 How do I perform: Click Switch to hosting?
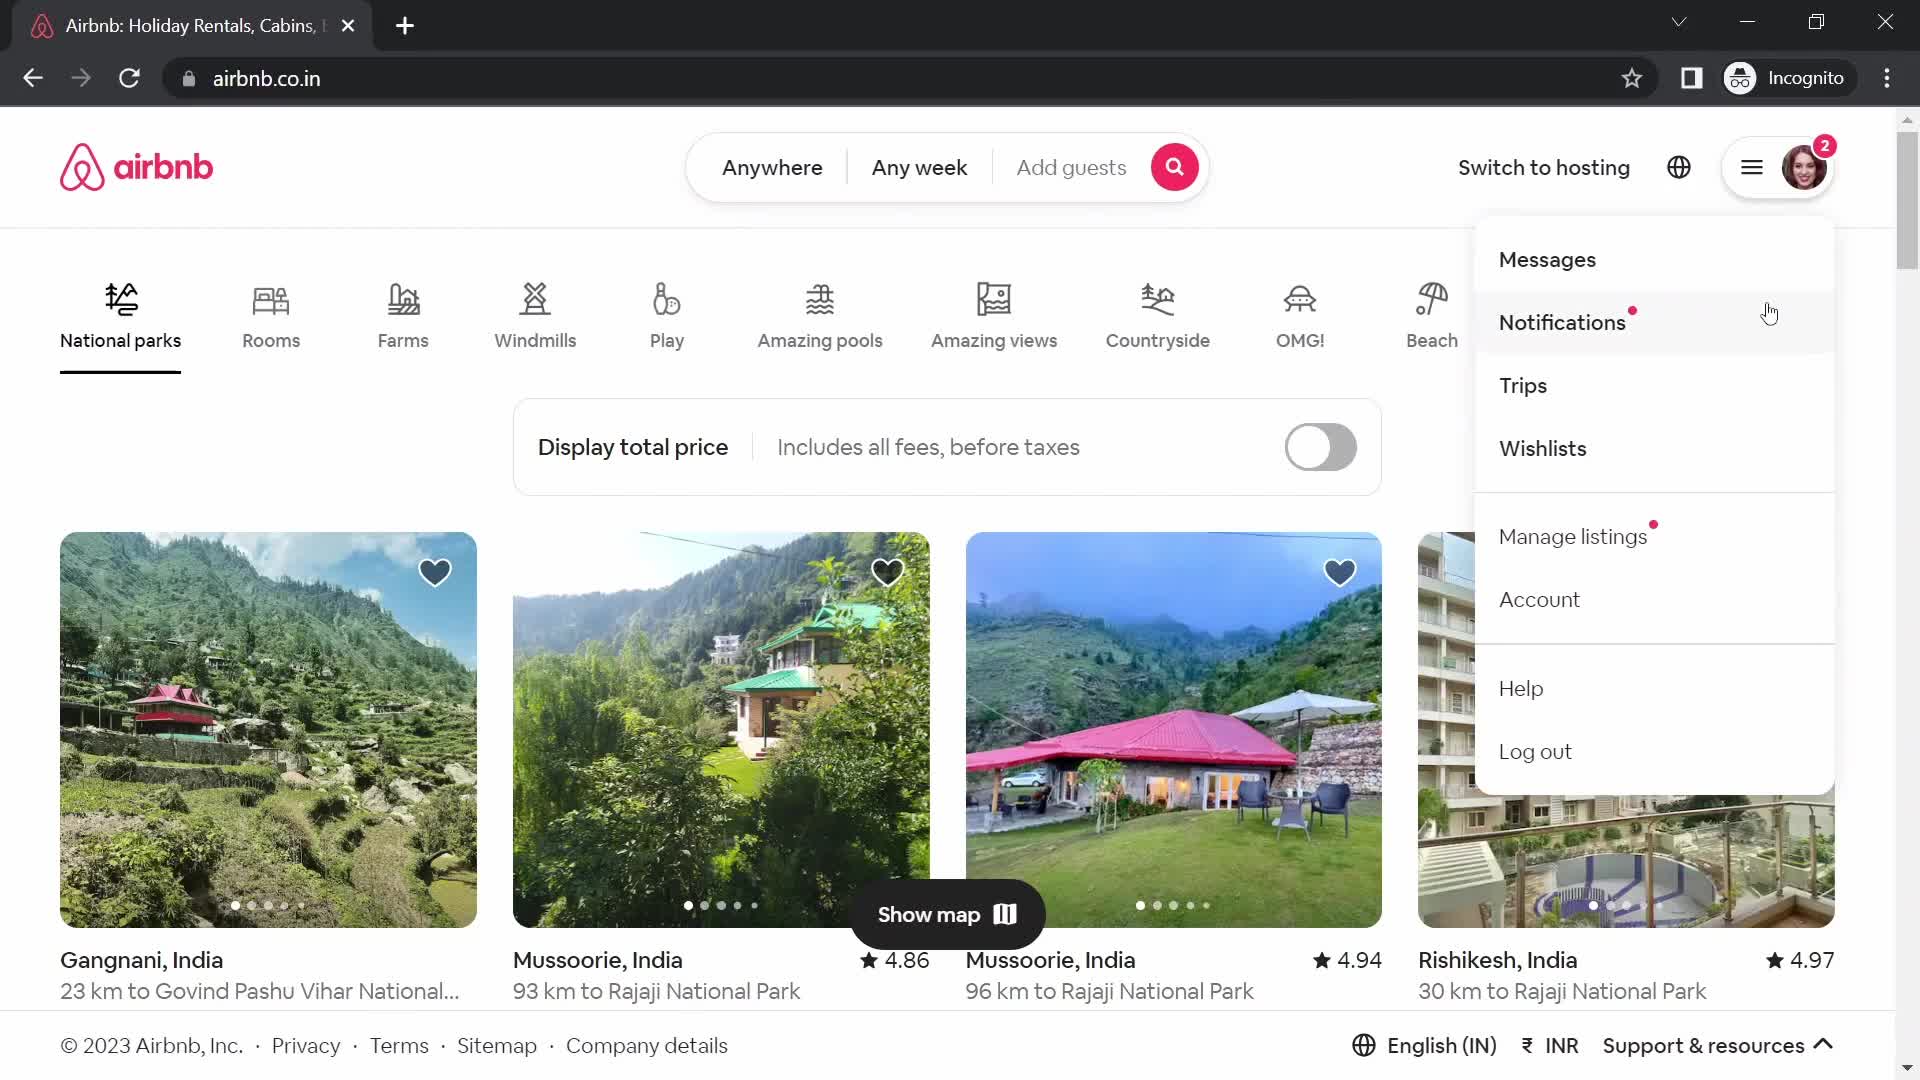[x=1544, y=167]
